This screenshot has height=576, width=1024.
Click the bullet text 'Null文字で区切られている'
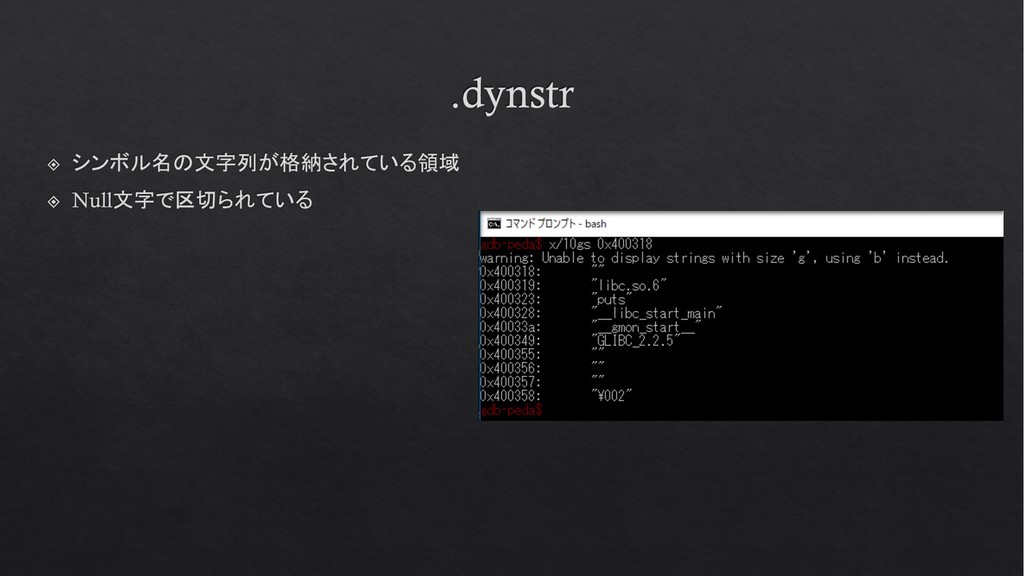193,200
